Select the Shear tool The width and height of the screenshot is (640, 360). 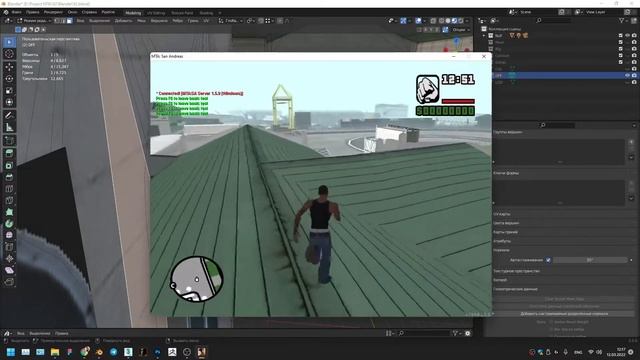(x=9, y=270)
